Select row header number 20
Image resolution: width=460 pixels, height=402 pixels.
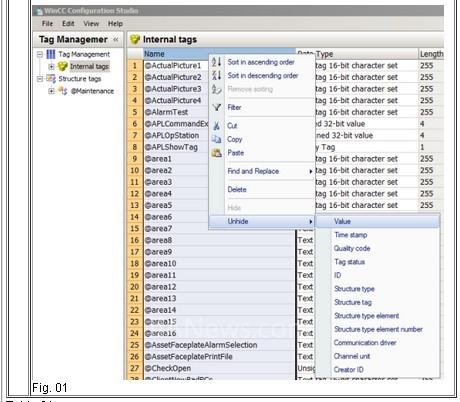pos(135,287)
